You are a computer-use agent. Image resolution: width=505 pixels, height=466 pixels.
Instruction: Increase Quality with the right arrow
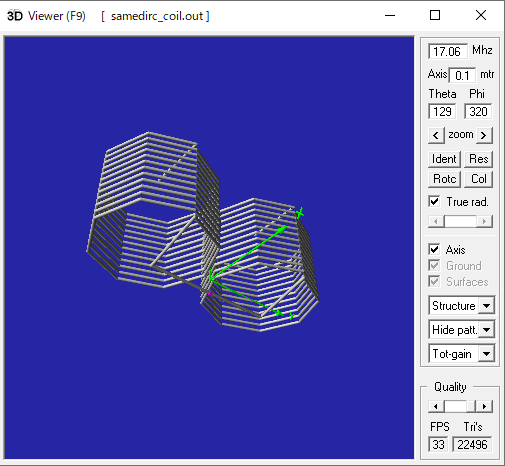[x=485, y=406]
